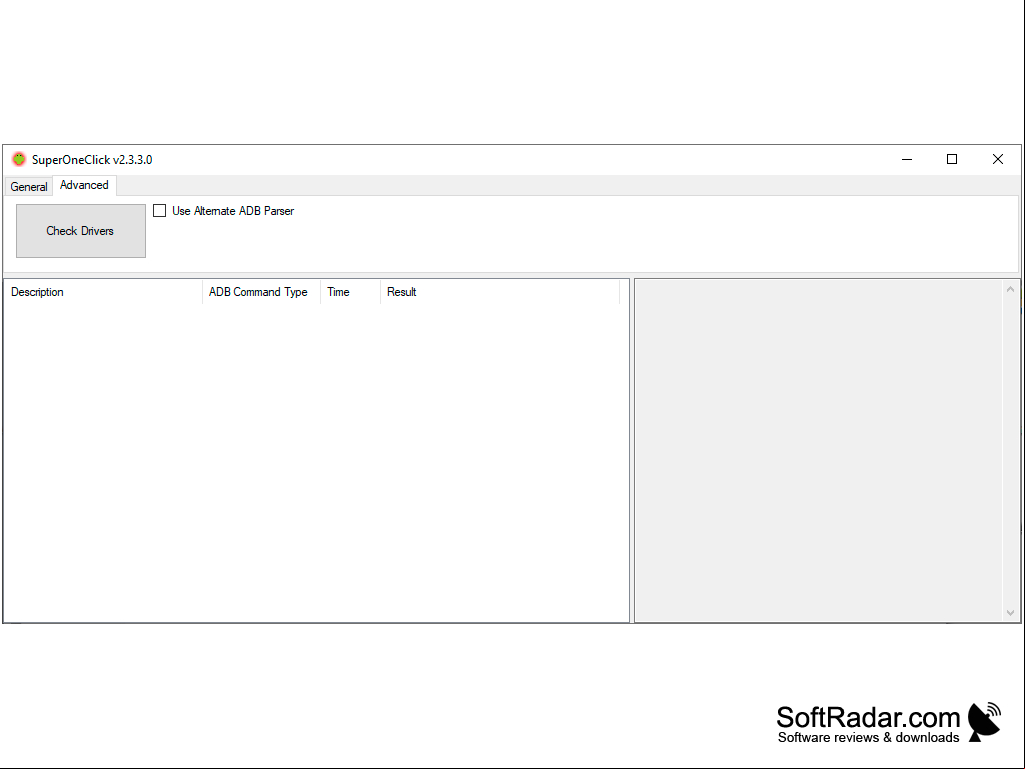This screenshot has height=769, width=1025.
Task: Click the ADB Command Type column header
Action: pos(261,292)
